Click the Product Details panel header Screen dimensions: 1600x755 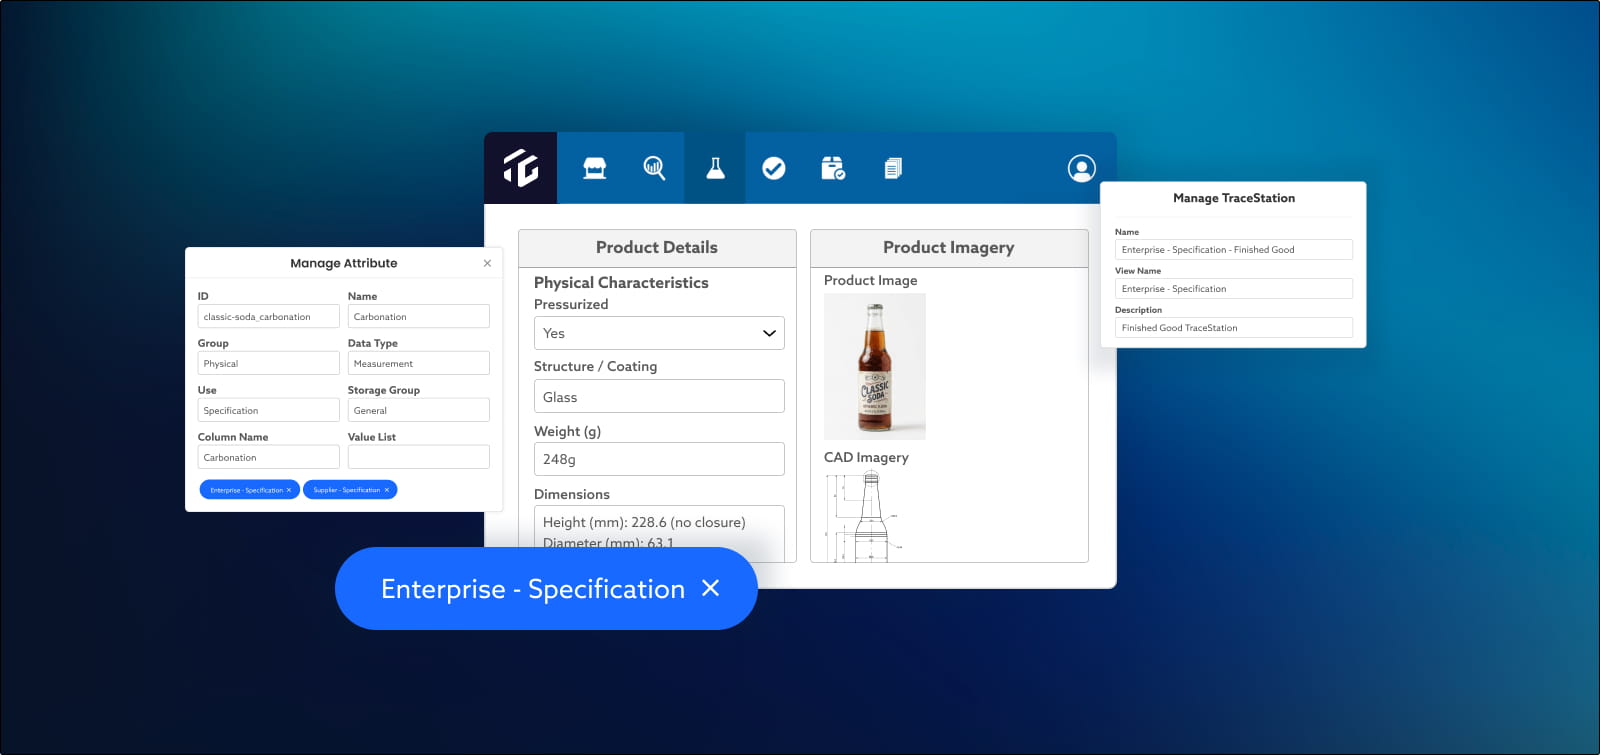(x=657, y=248)
